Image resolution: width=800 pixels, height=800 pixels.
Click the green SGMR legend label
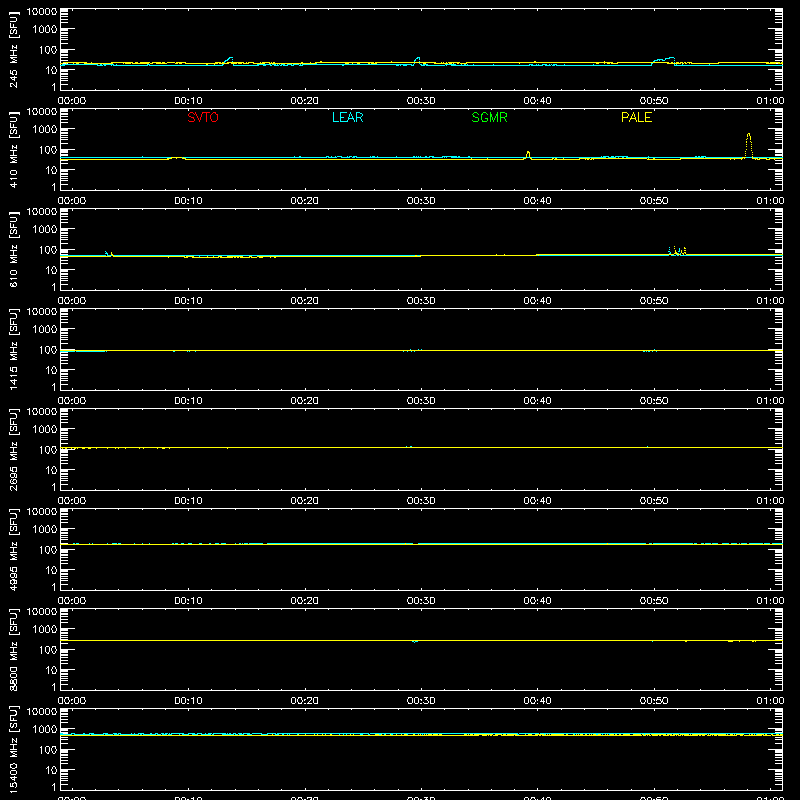pyautogui.click(x=489, y=117)
